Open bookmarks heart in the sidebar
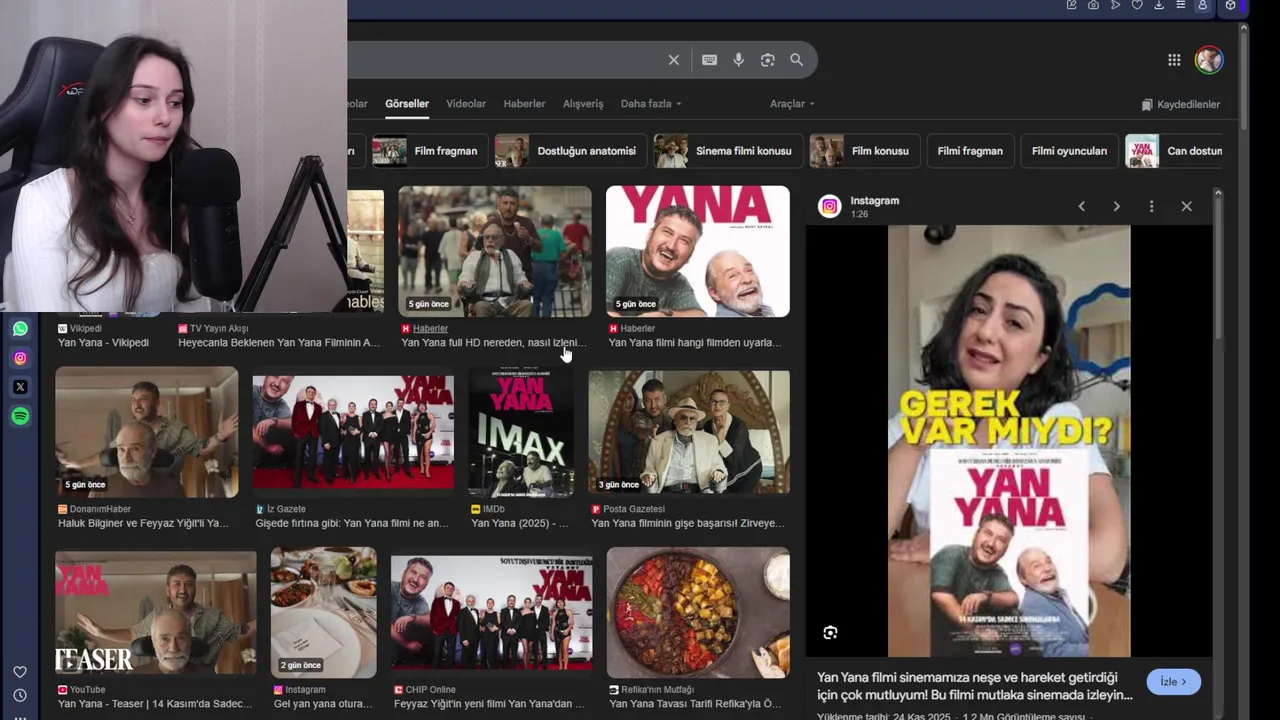The image size is (1280, 720). coord(20,672)
